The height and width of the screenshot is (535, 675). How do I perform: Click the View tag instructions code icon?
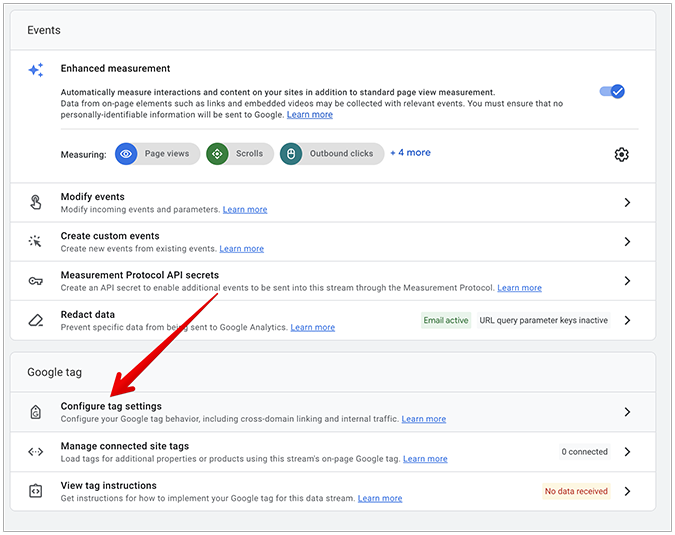tap(35, 491)
